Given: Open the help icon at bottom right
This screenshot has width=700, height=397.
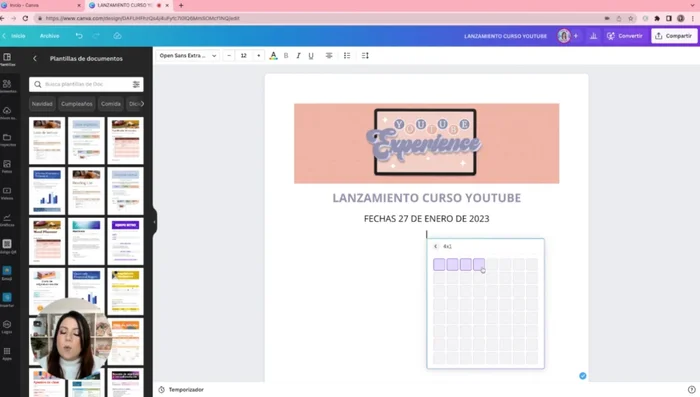Looking at the screenshot, I should click(692, 390).
